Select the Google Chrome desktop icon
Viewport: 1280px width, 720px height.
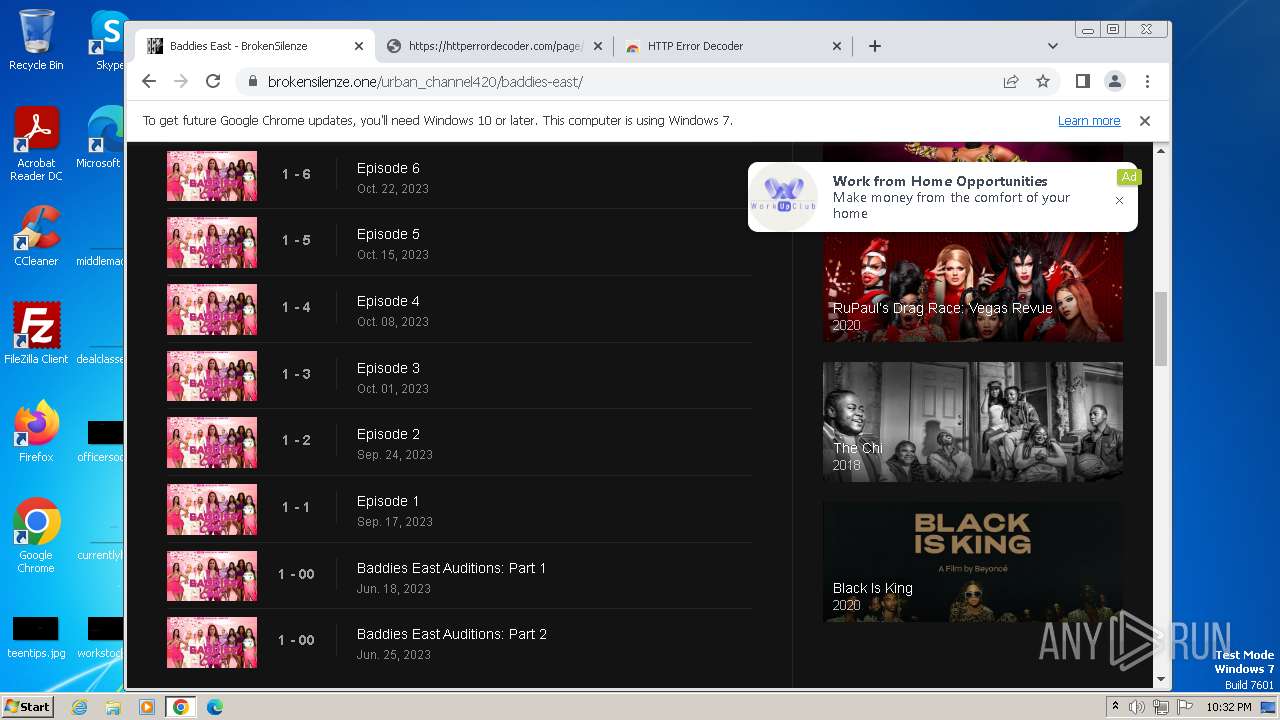click(x=36, y=536)
